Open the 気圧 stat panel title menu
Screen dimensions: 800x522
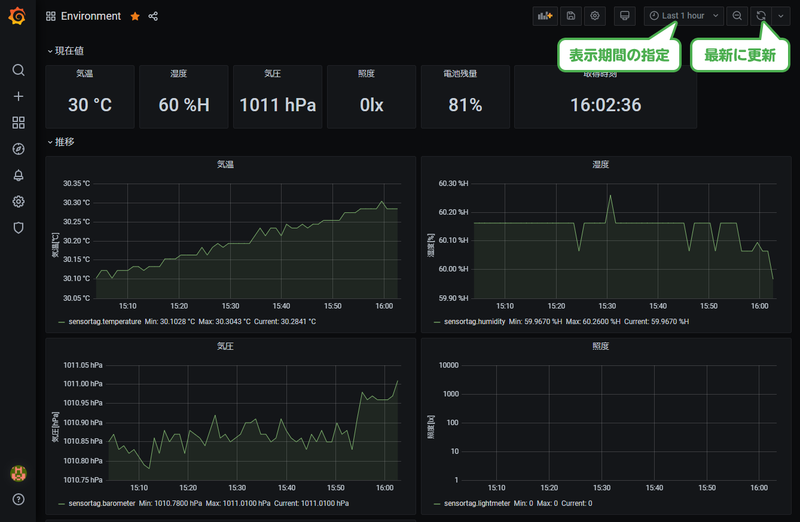(272, 73)
